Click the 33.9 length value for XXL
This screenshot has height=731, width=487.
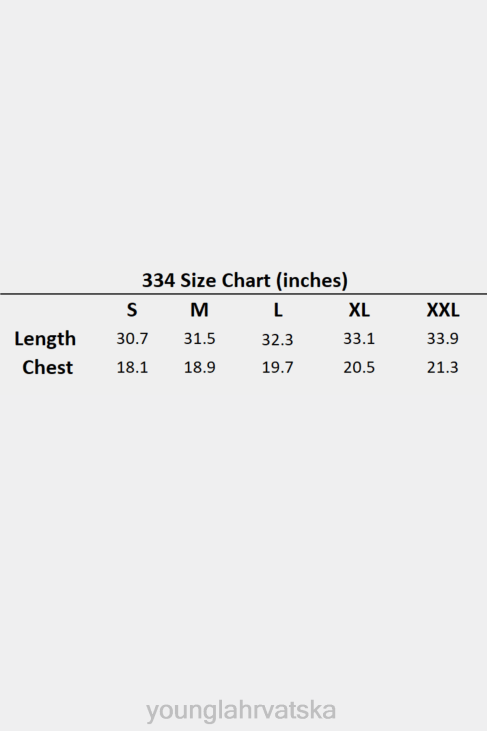[443, 338]
